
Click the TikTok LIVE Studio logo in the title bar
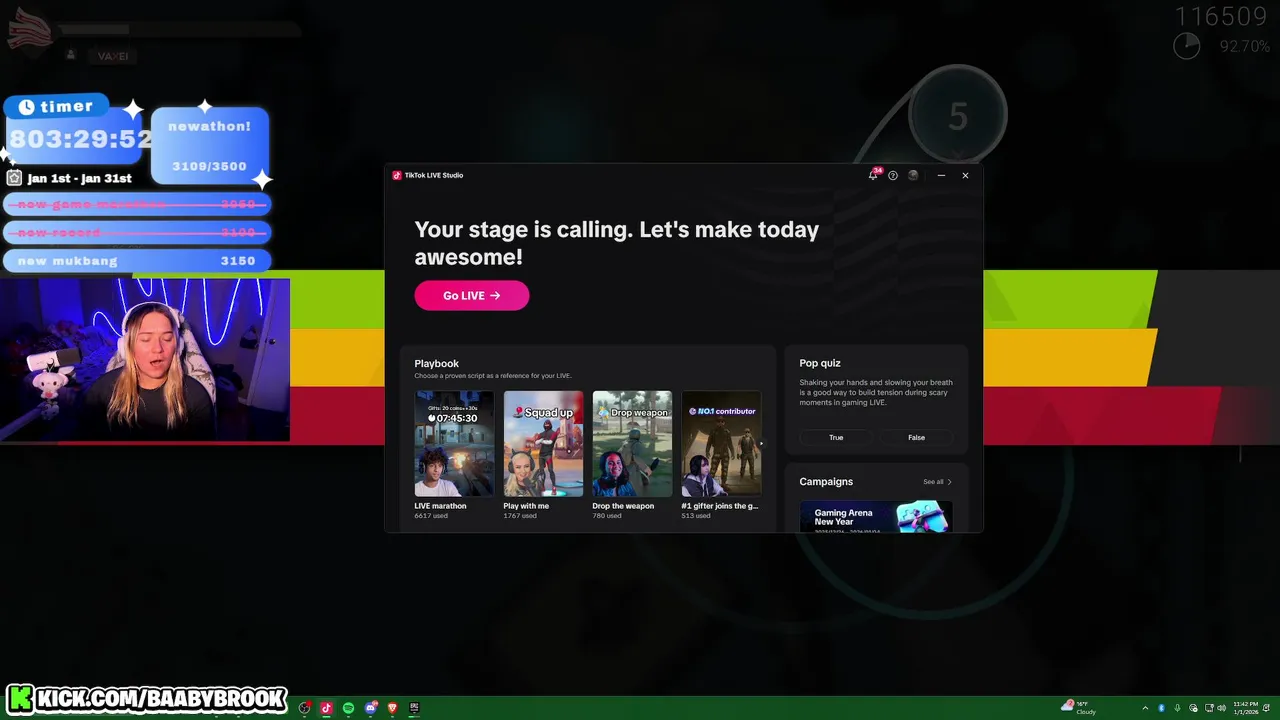tap(397, 175)
